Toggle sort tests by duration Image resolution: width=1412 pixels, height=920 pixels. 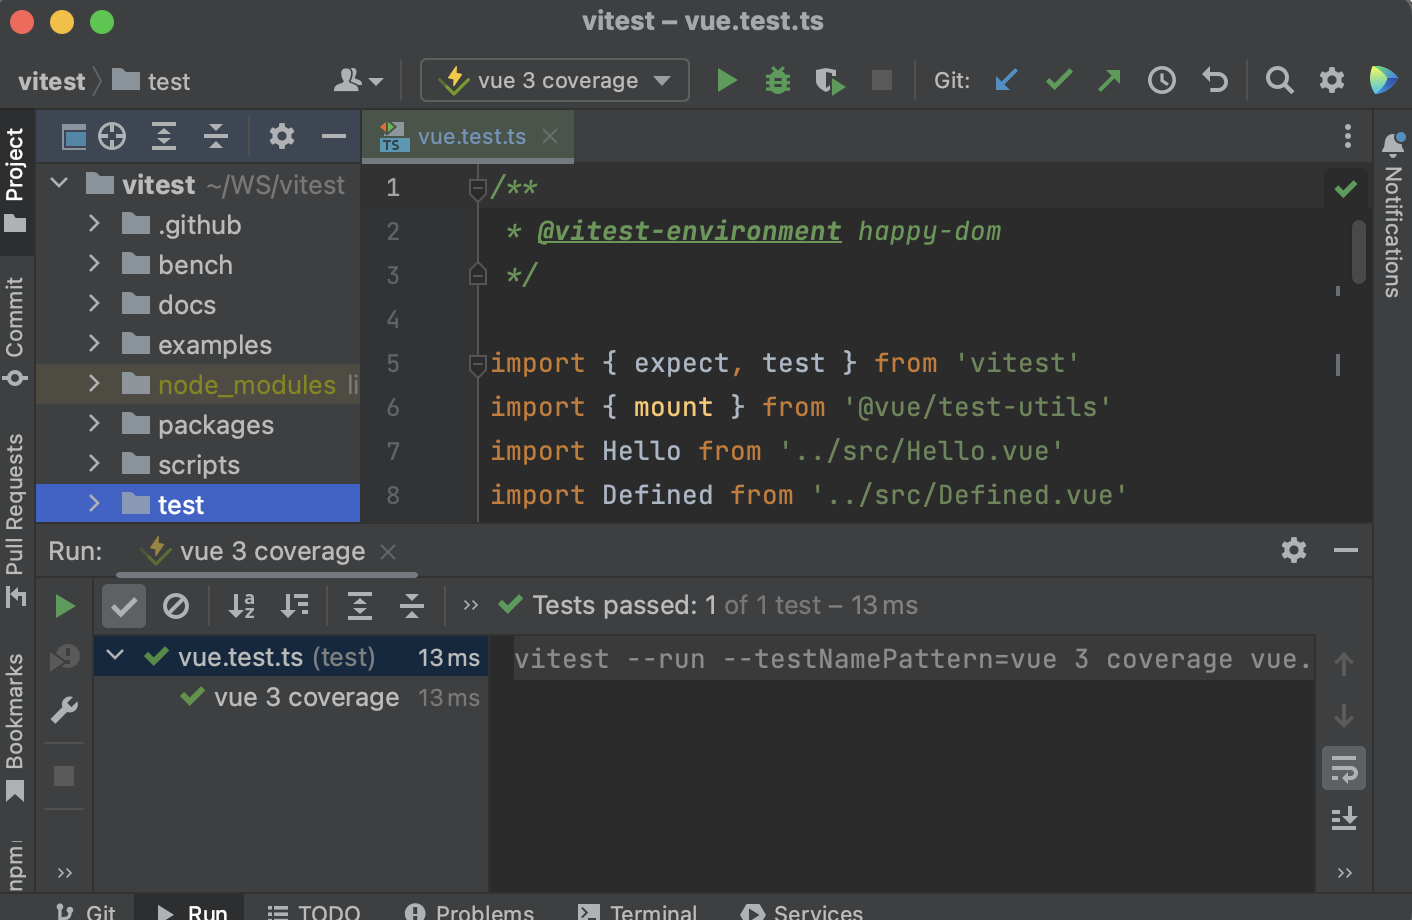(294, 606)
